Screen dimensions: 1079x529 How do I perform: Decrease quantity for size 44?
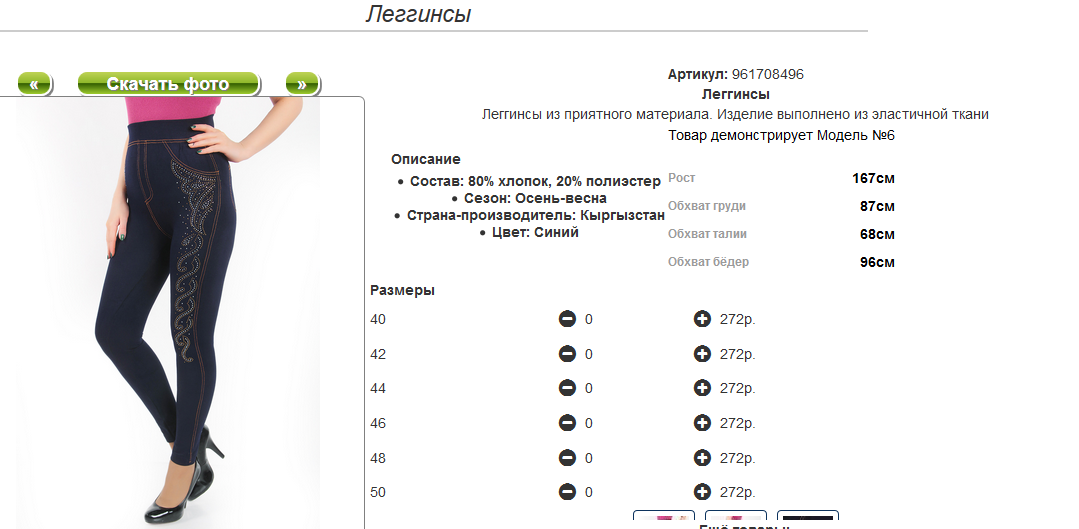567,389
